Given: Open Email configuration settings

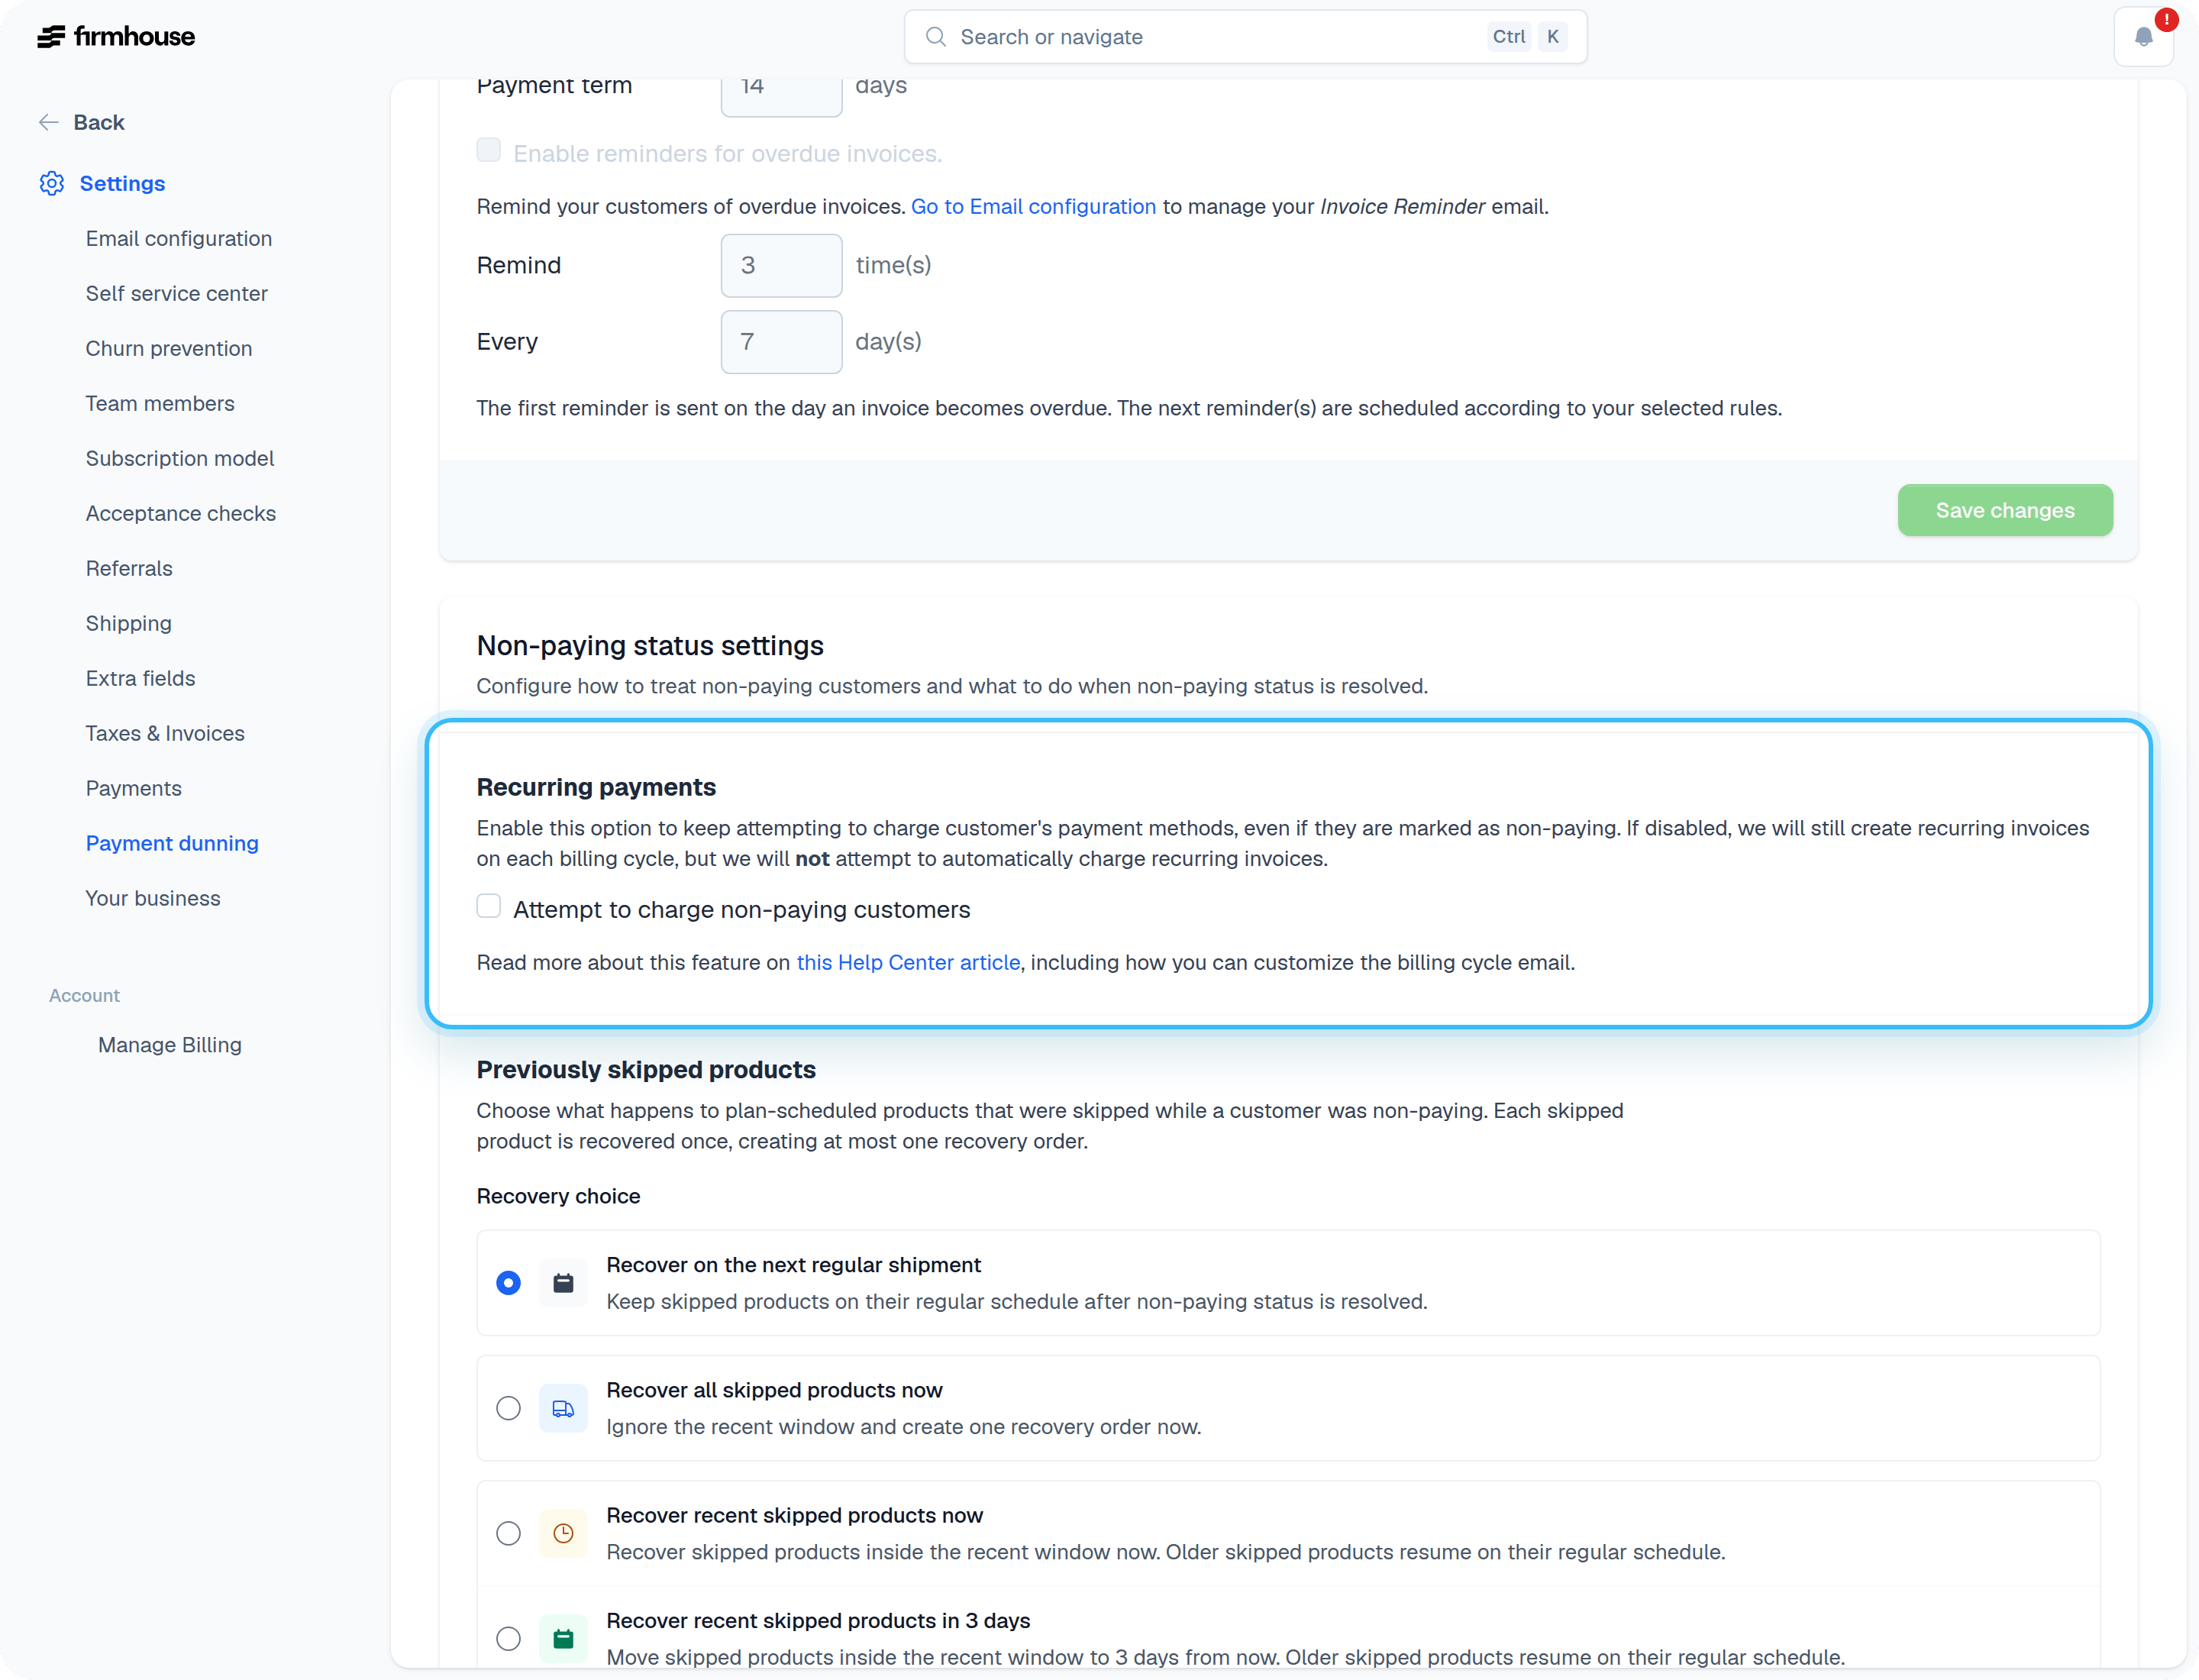Looking at the screenshot, I should tap(179, 238).
